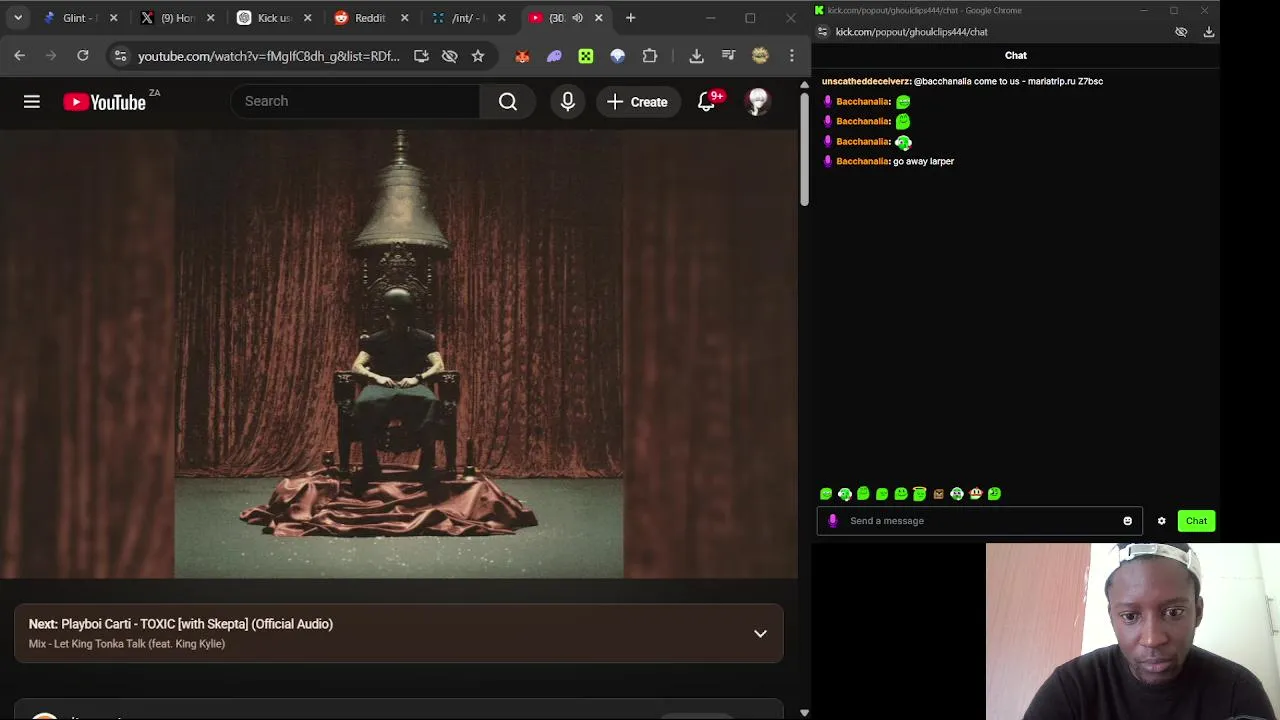Insert the first green emote in the quick row
The width and height of the screenshot is (1280, 720).
pos(826,494)
